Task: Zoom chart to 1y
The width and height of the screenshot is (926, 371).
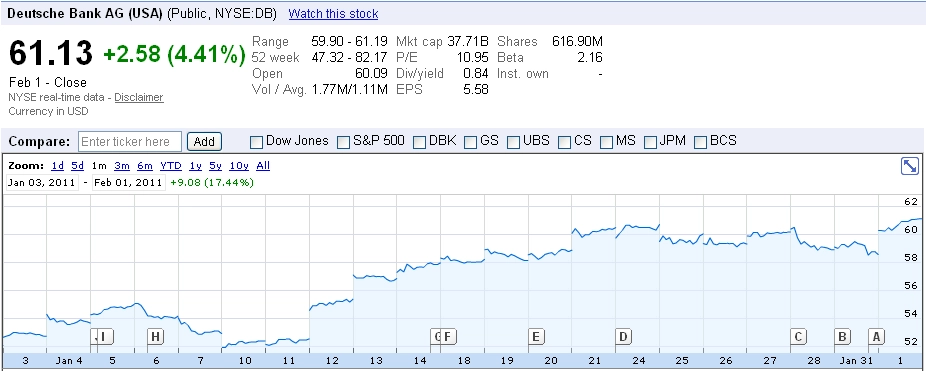Action: 195,166
